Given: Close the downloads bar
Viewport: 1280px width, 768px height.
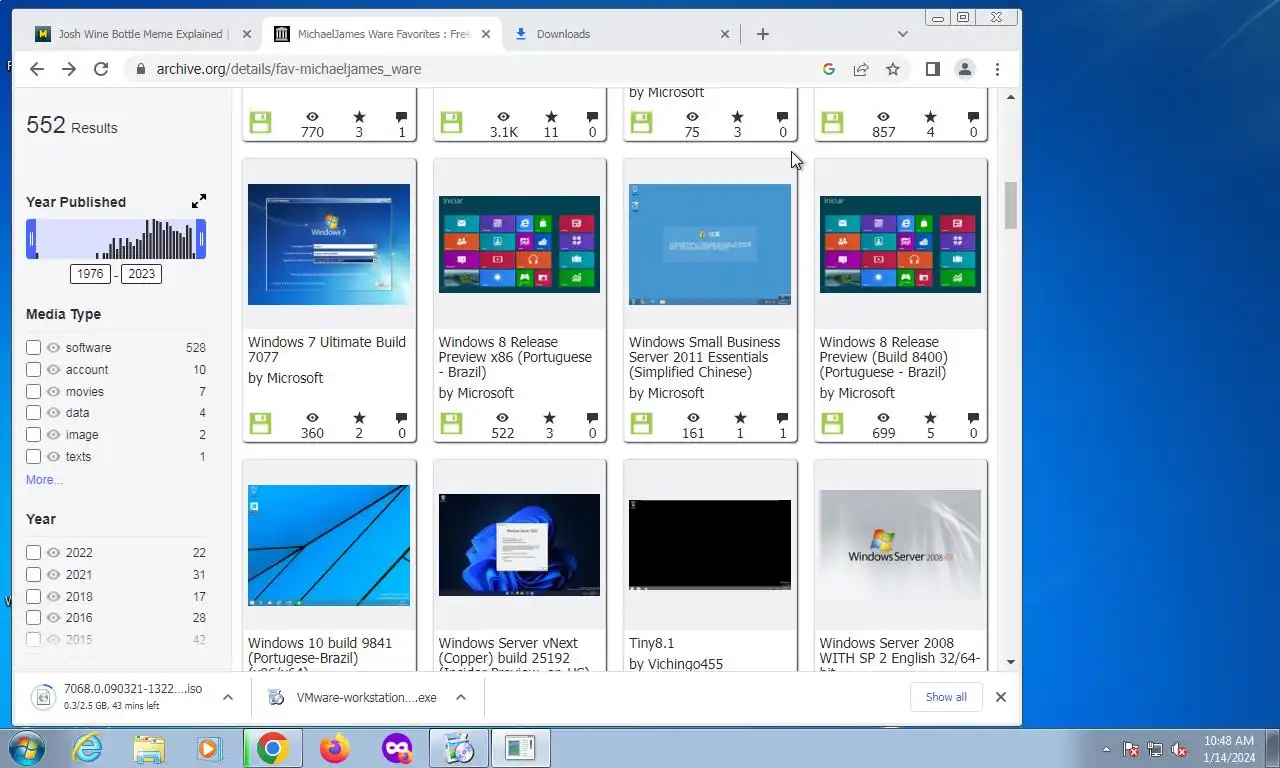Looking at the screenshot, I should click(1000, 697).
